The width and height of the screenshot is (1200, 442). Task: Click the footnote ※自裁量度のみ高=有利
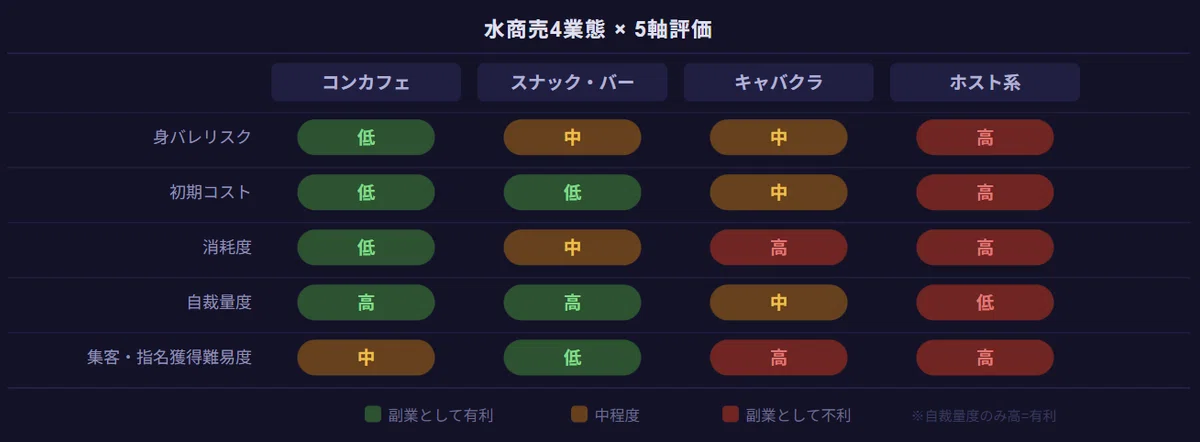[x=984, y=416]
